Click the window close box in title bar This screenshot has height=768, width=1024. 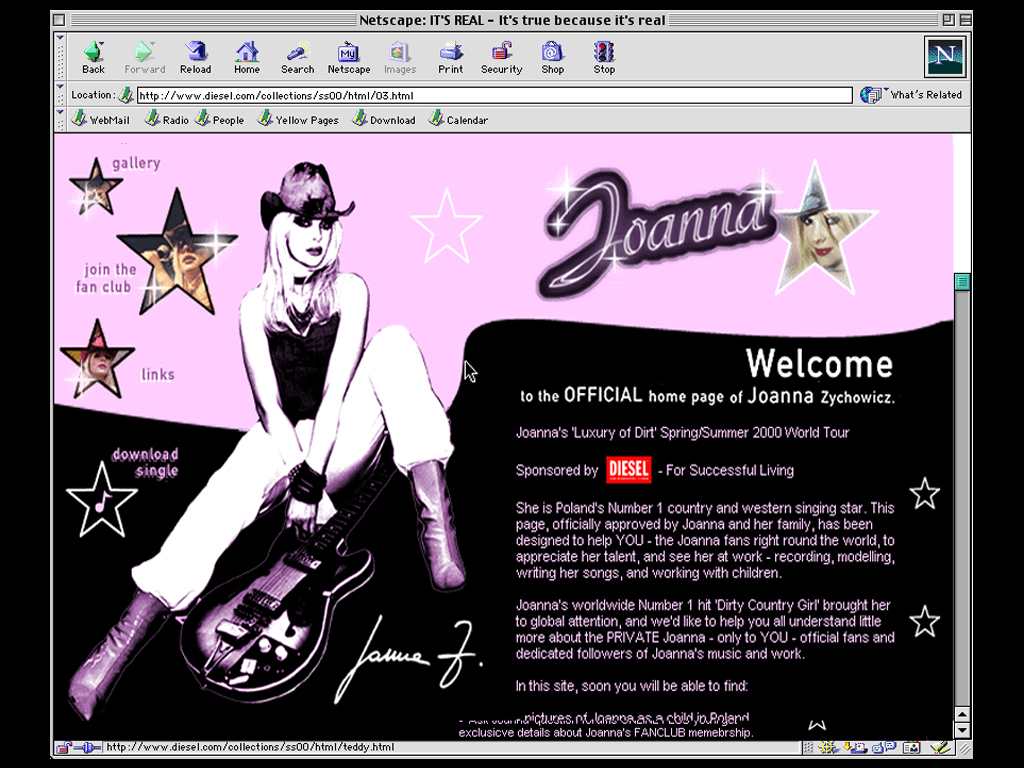point(59,20)
